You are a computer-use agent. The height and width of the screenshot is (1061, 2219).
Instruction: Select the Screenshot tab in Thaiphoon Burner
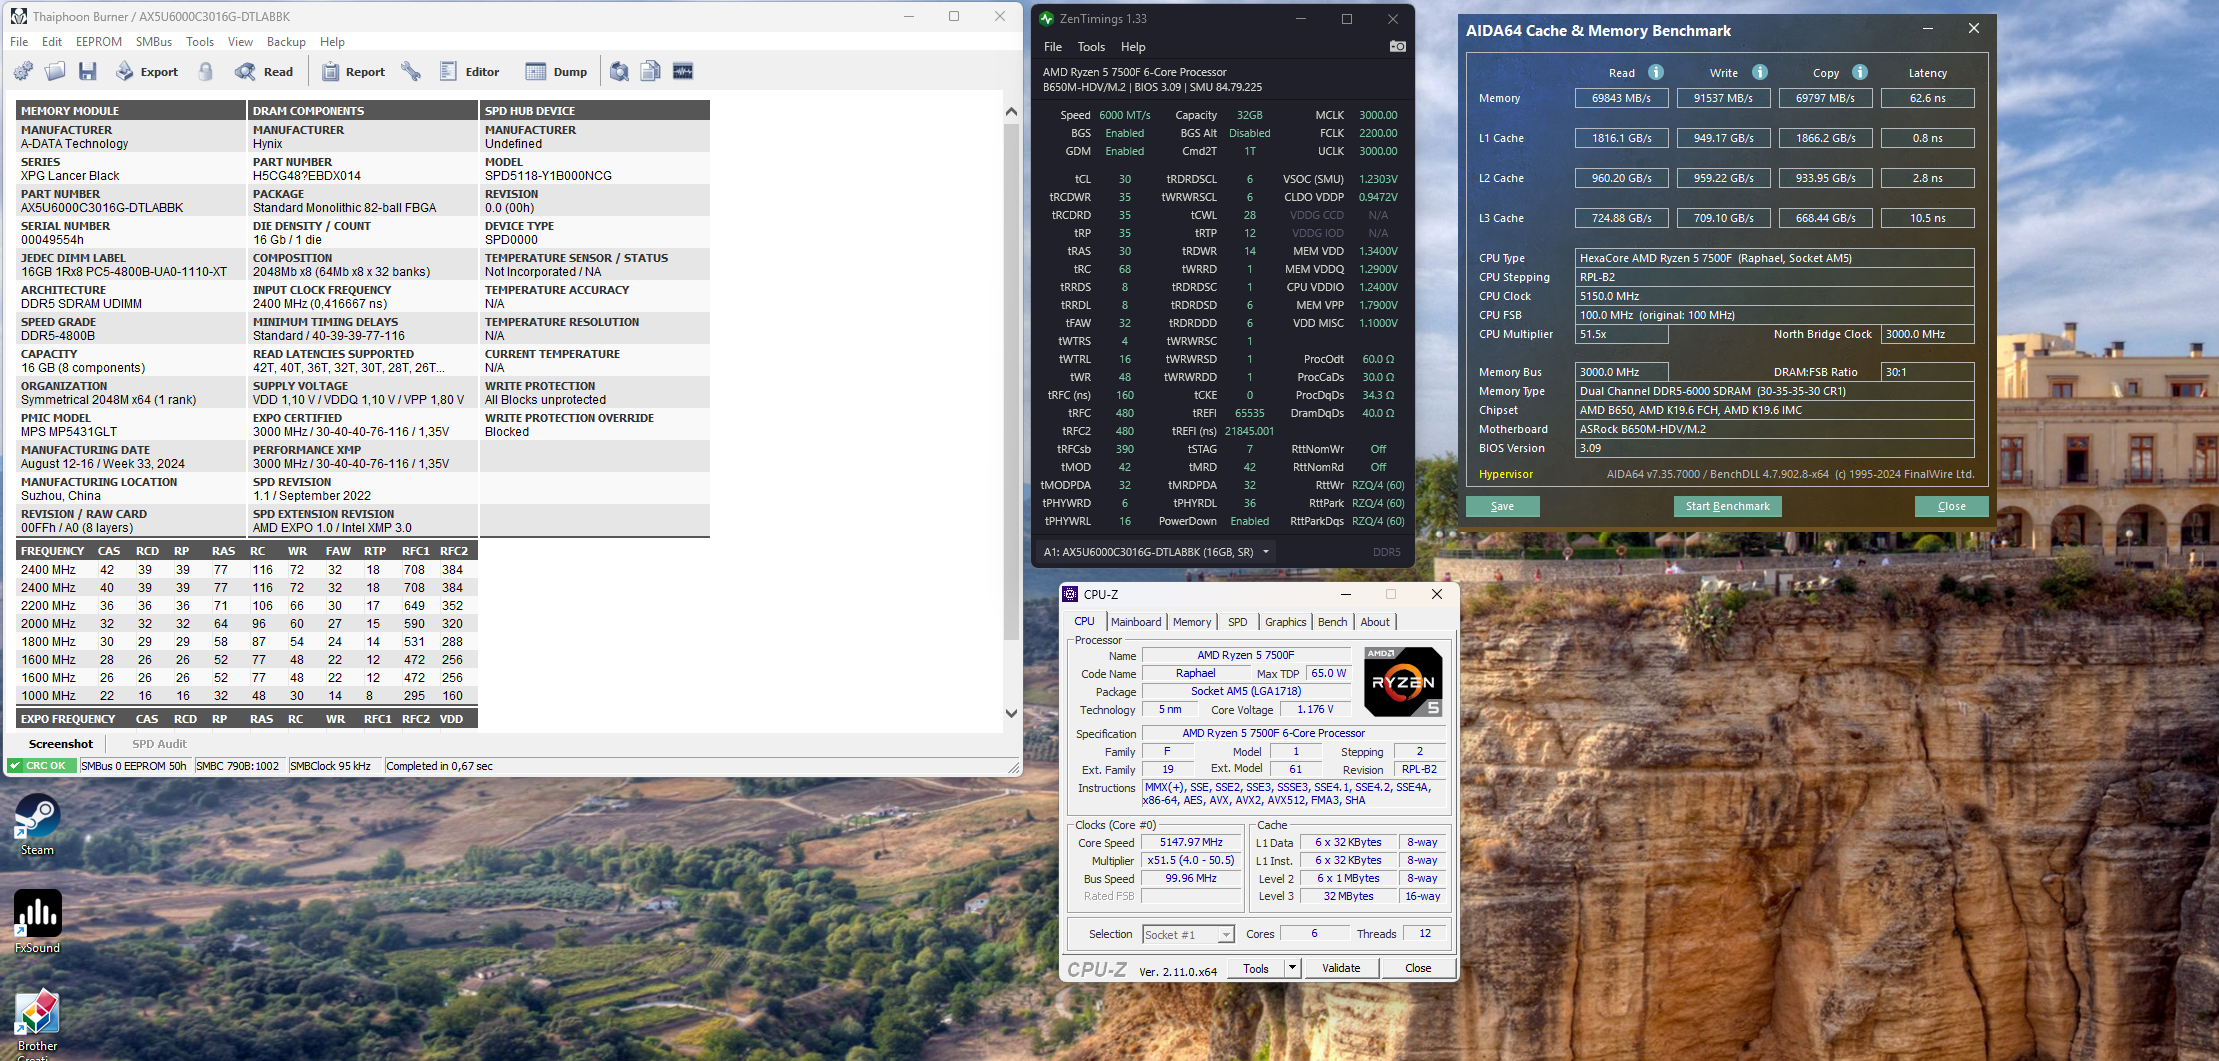click(x=61, y=744)
